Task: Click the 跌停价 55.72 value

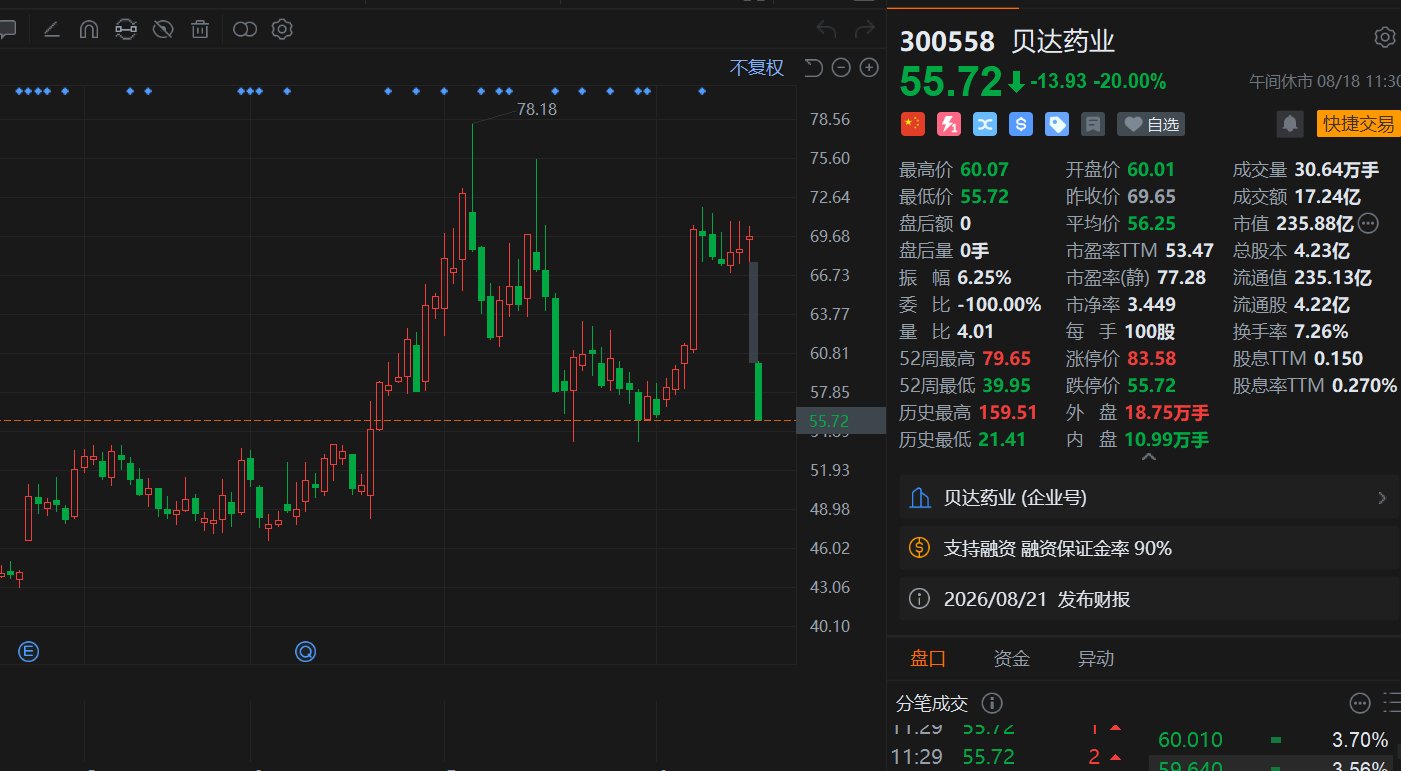Action: [x=1152, y=385]
